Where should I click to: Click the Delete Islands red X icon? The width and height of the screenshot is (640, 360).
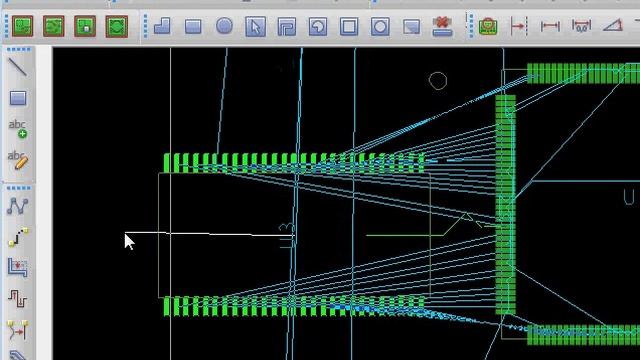442,27
